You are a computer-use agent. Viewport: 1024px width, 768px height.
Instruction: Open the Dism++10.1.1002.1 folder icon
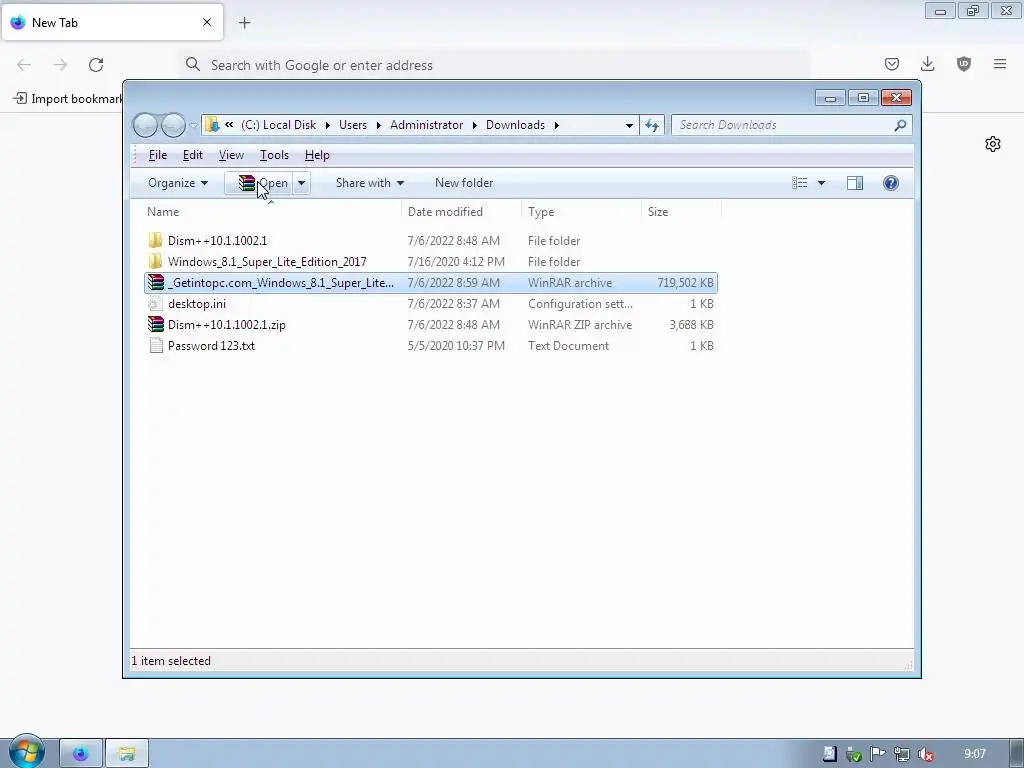coord(155,240)
